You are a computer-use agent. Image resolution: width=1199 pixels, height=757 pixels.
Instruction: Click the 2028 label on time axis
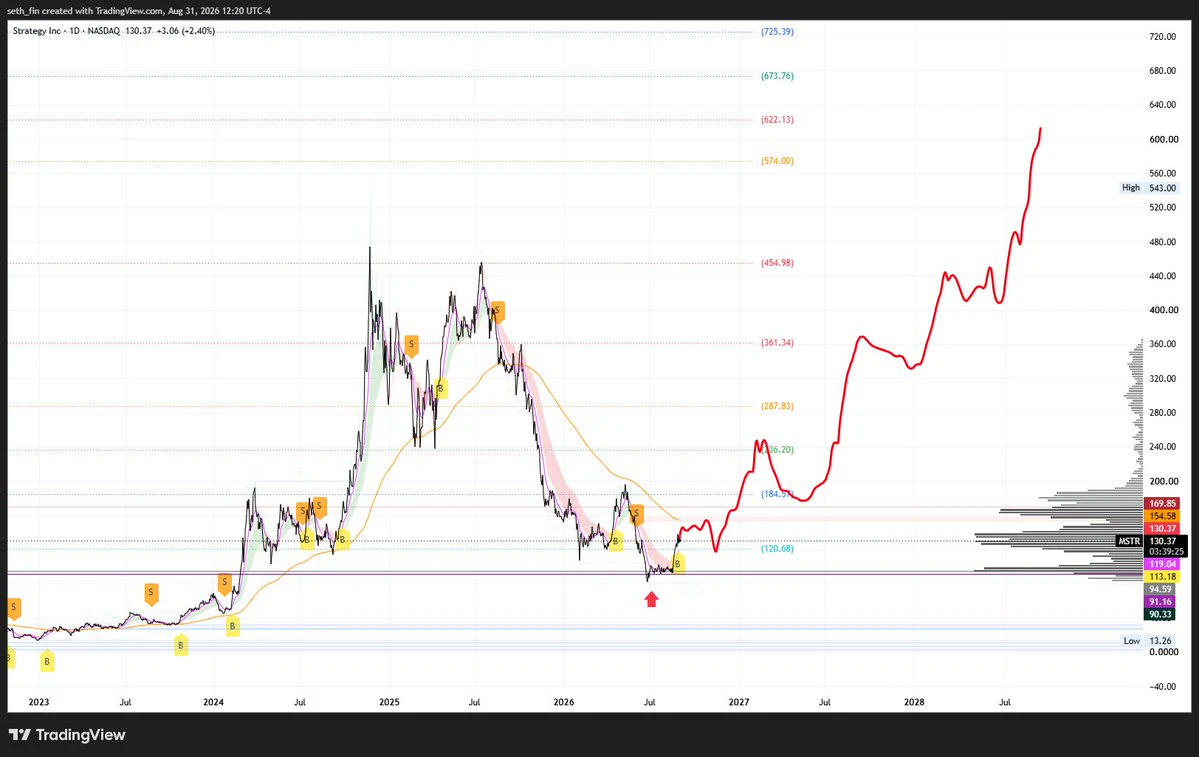[x=914, y=702]
